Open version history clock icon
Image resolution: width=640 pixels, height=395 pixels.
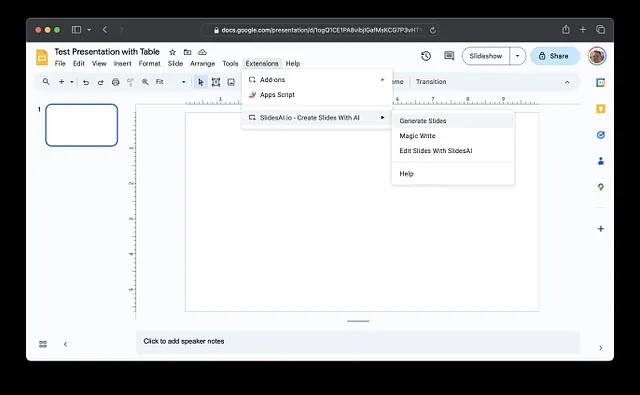pyautogui.click(x=426, y=56)
